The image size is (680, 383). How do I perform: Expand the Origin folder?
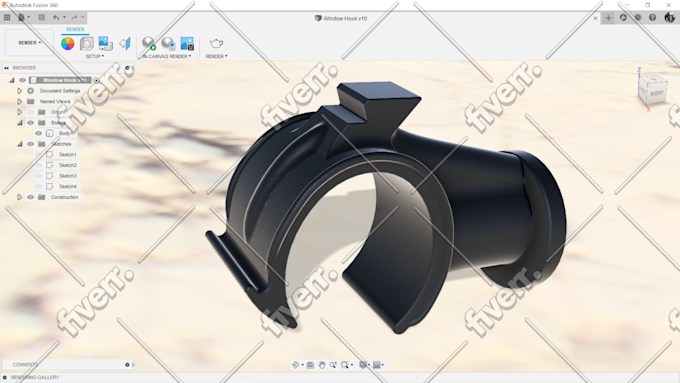point(20,112)
